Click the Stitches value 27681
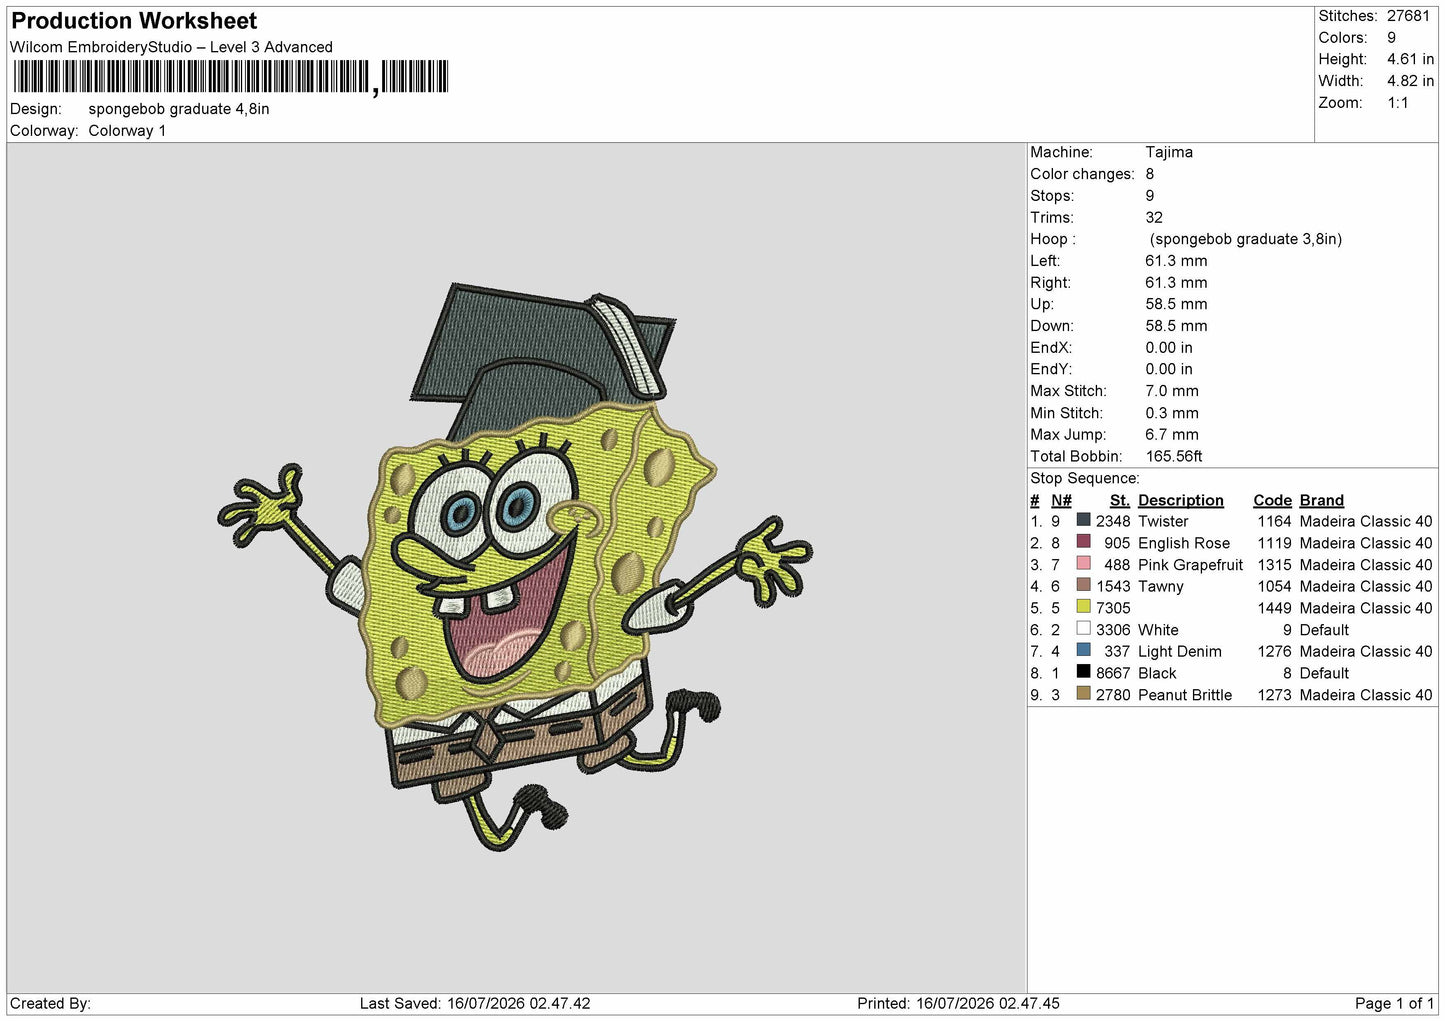 [x=1408, y=16]
